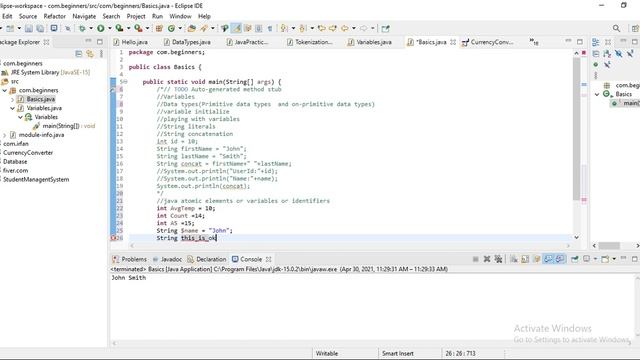Open the Run button dropdown arrow
640x360 pixels.
click(109, 29)
